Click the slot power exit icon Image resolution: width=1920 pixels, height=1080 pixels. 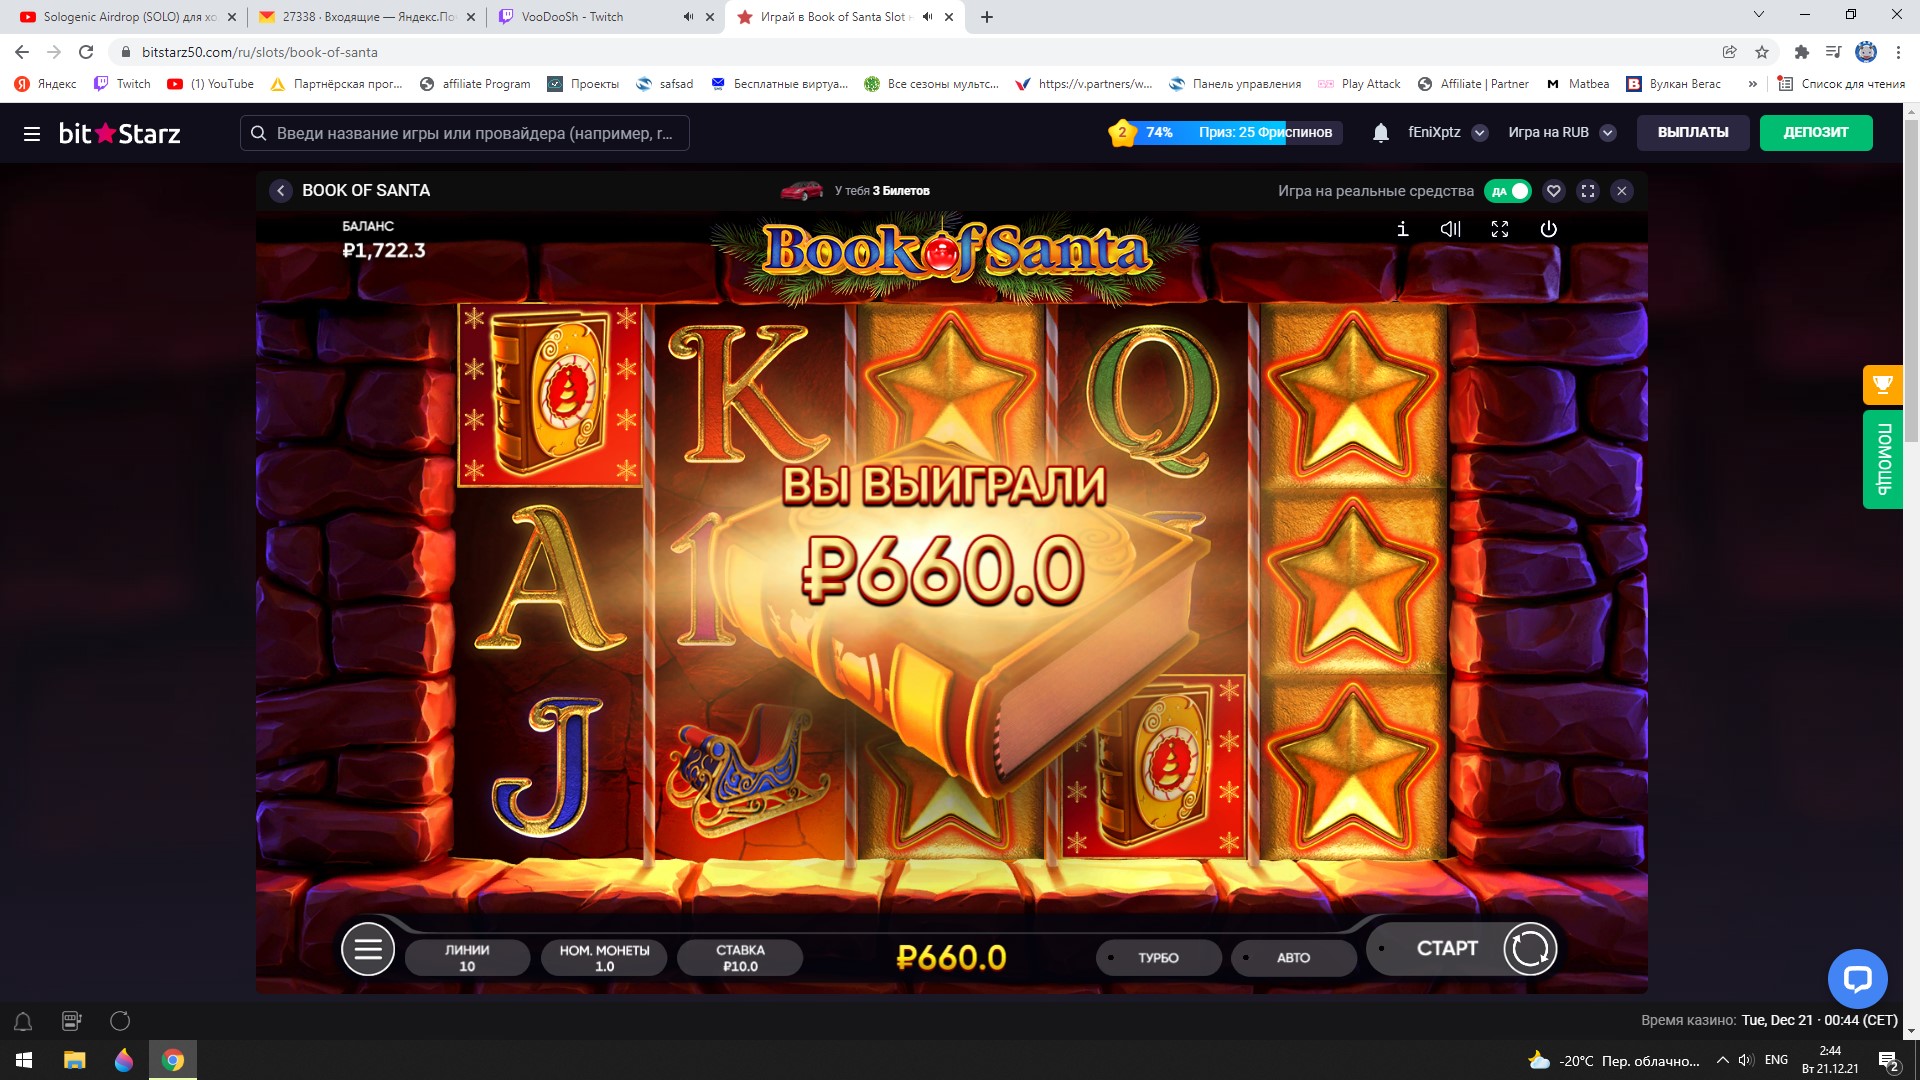(x=1548, y=229)
